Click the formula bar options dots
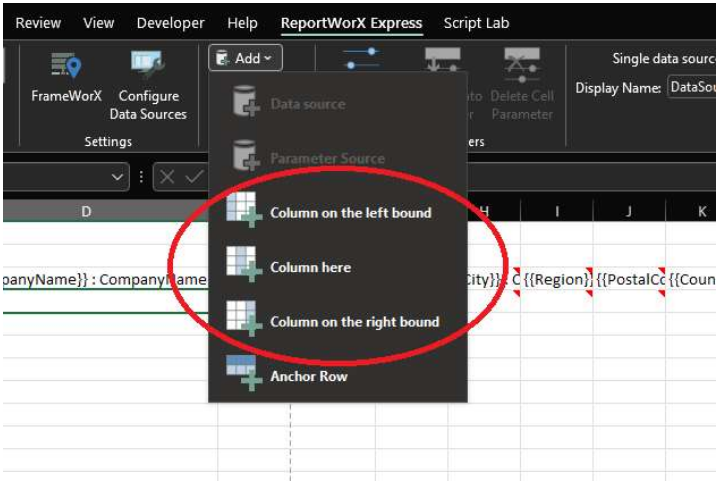Image resolution: width=721 pixels, height=482 pixels. click(x=141, y=177)
